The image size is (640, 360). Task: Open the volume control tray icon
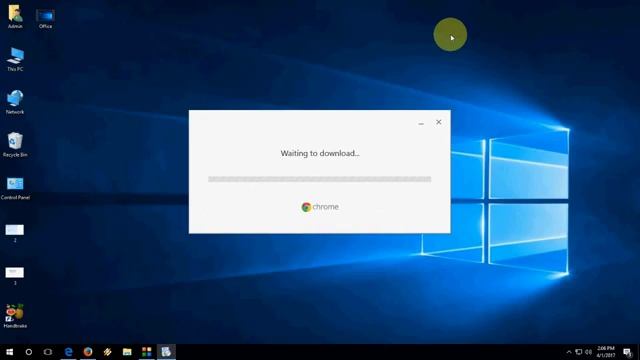589,352
